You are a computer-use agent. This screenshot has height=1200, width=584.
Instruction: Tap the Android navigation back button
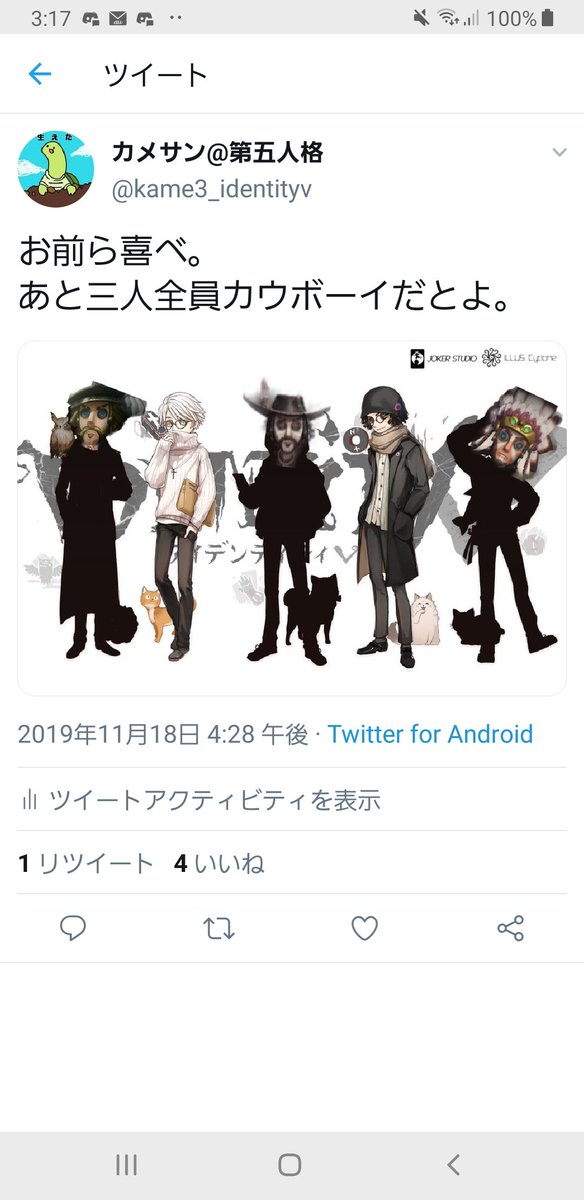[x=454, y=1164]
